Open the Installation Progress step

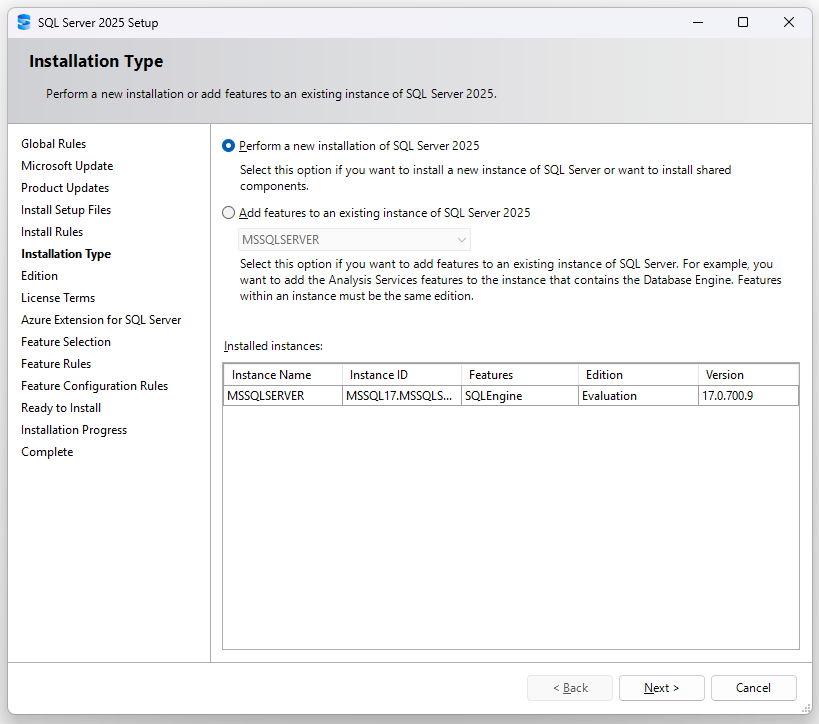[73, 429]
